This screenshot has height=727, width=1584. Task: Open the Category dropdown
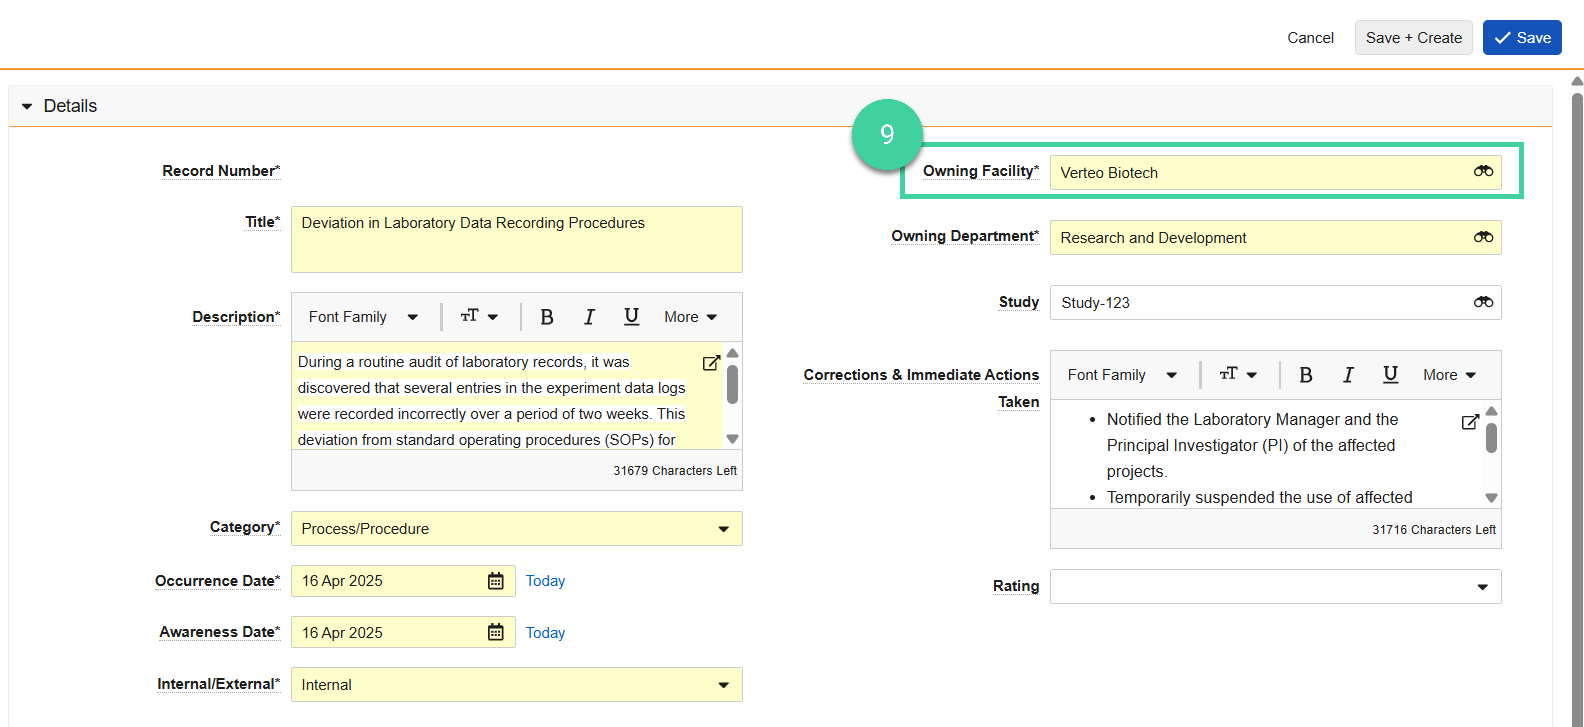pyautogui.click(x=517, y=529)
